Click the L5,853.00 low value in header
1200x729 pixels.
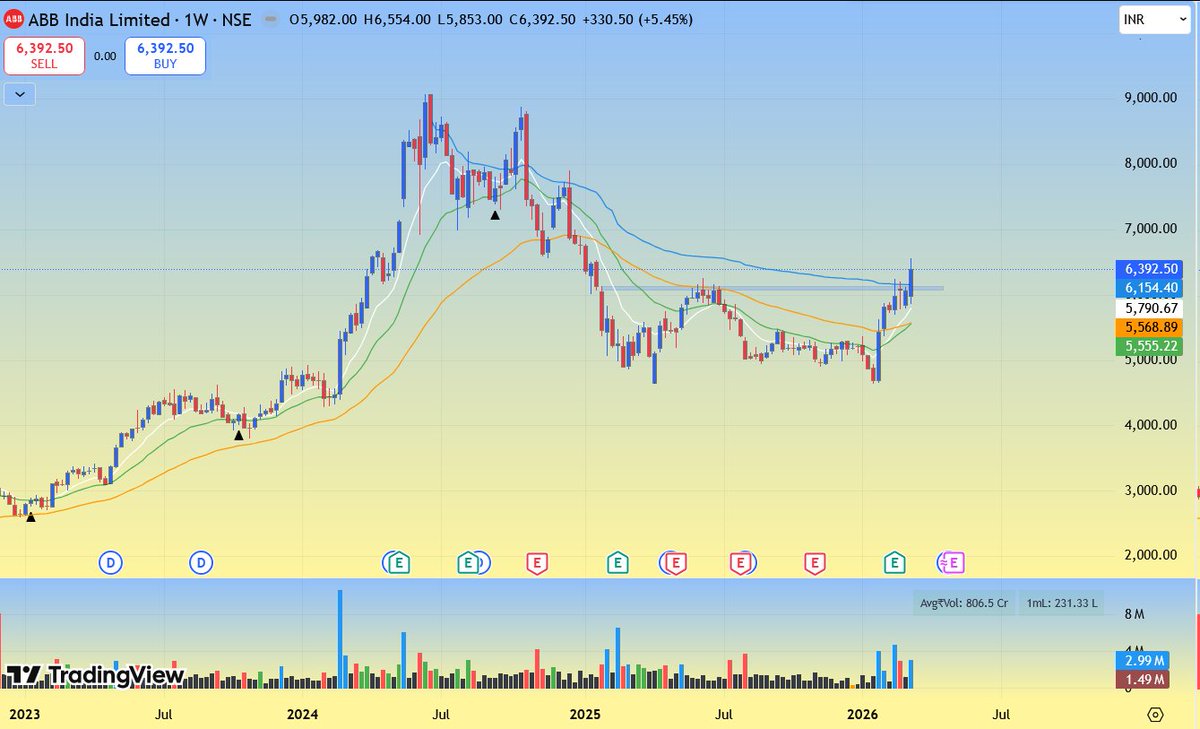(x=470, y=20)
